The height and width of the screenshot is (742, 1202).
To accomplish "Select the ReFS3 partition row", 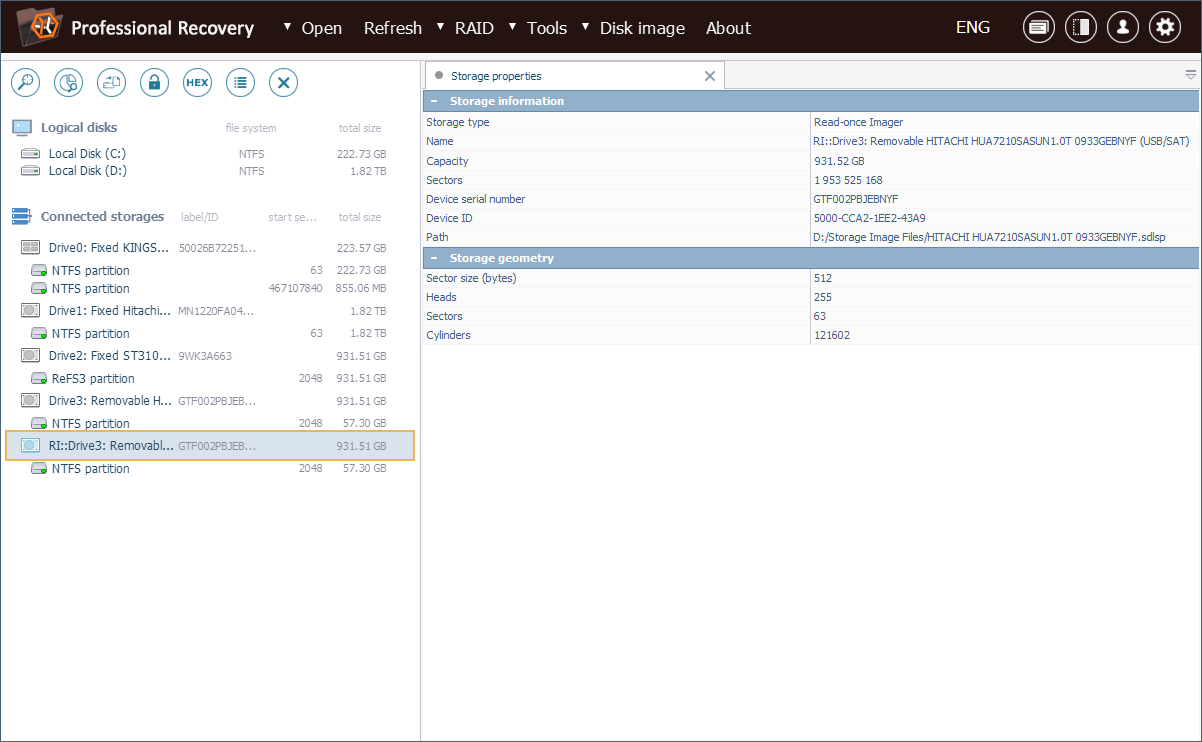I will tap(210, 379).
